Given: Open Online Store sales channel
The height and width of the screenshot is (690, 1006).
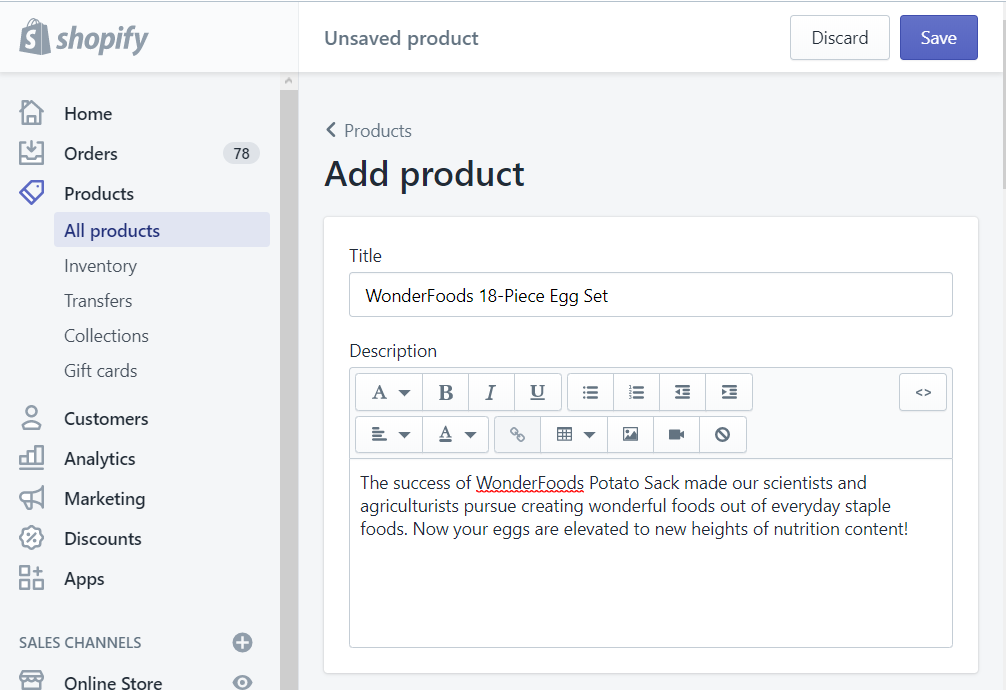Looking at the screenshot, I should [x=113, y=682].
